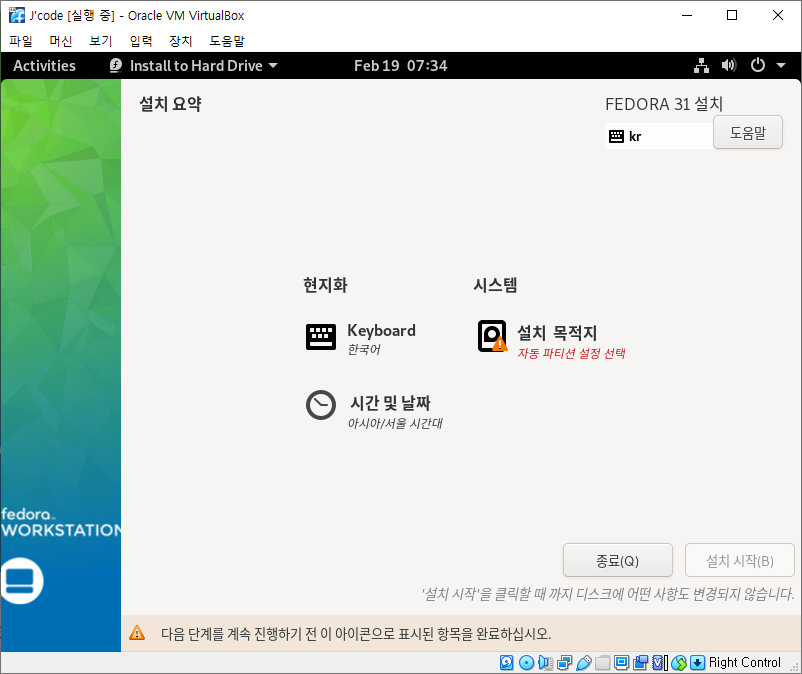The width and height of the screenshot is (802, 674).
Task: Open the 도움말 menu in menu bar
Action: [x=227, y=41]
